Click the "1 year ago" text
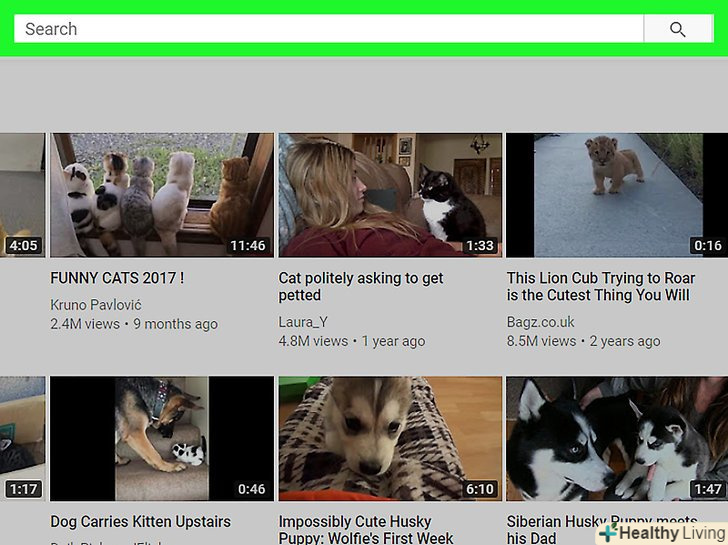The width and height of the screenshot is (728, 545). 393,341
